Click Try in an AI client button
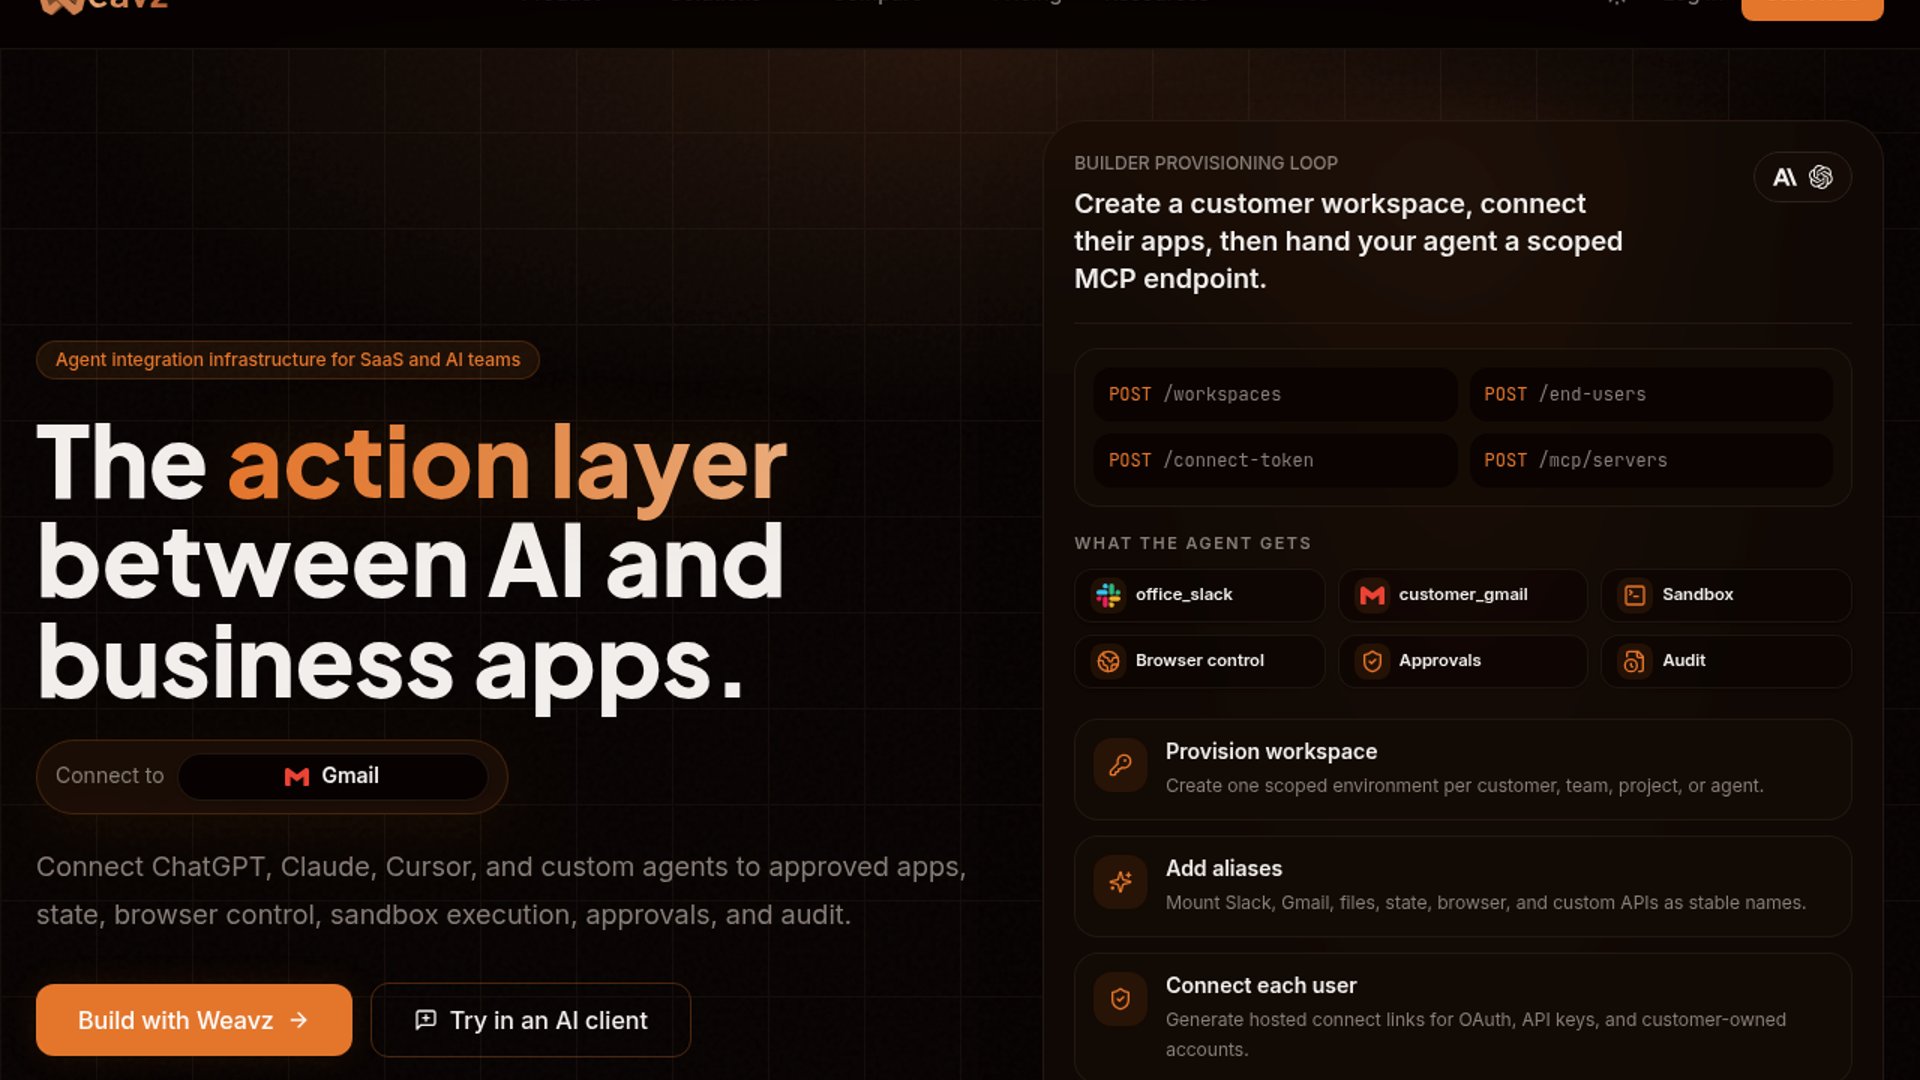This screenshot has width=1920, height=1080. (531, 1020)
